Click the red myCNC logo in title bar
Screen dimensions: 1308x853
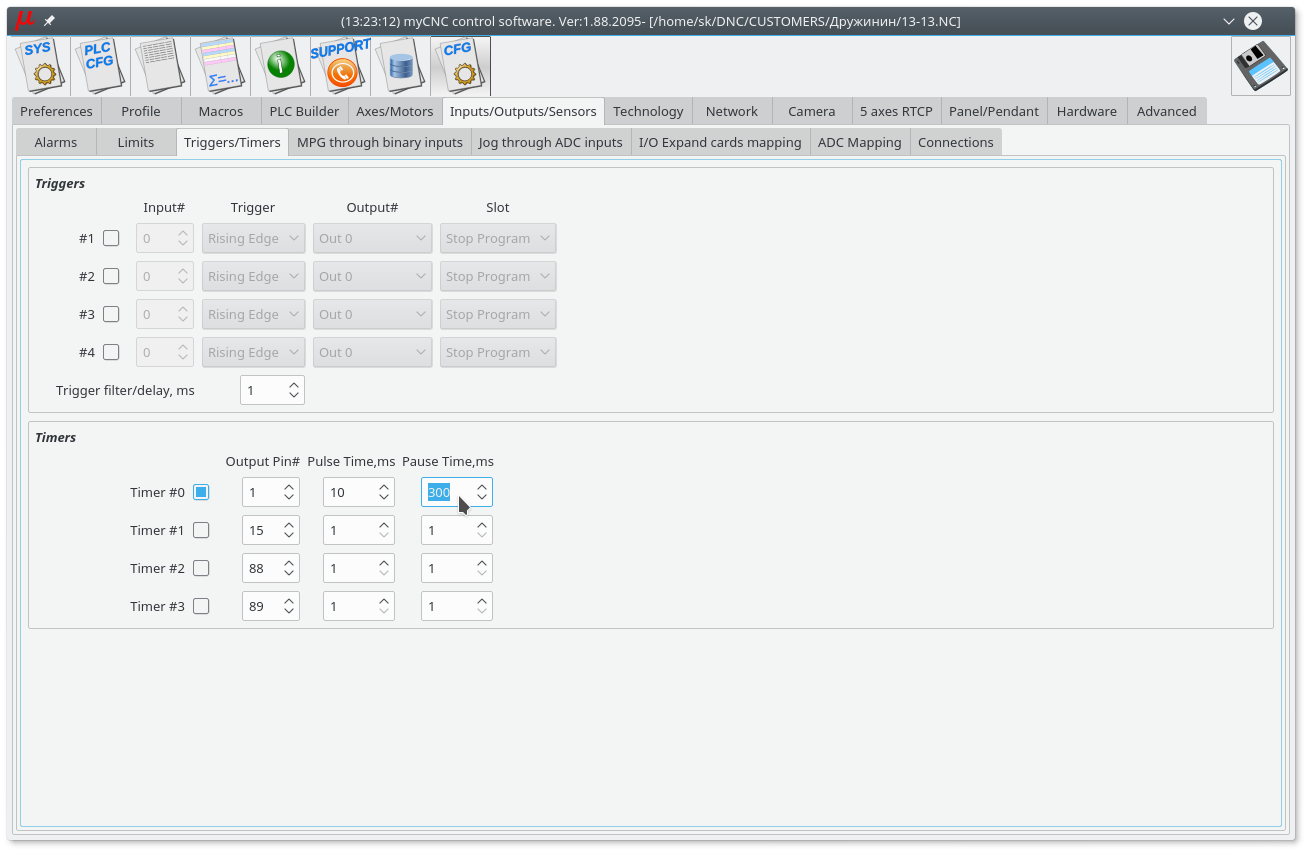pyautogui.click(x=25, y=20)
